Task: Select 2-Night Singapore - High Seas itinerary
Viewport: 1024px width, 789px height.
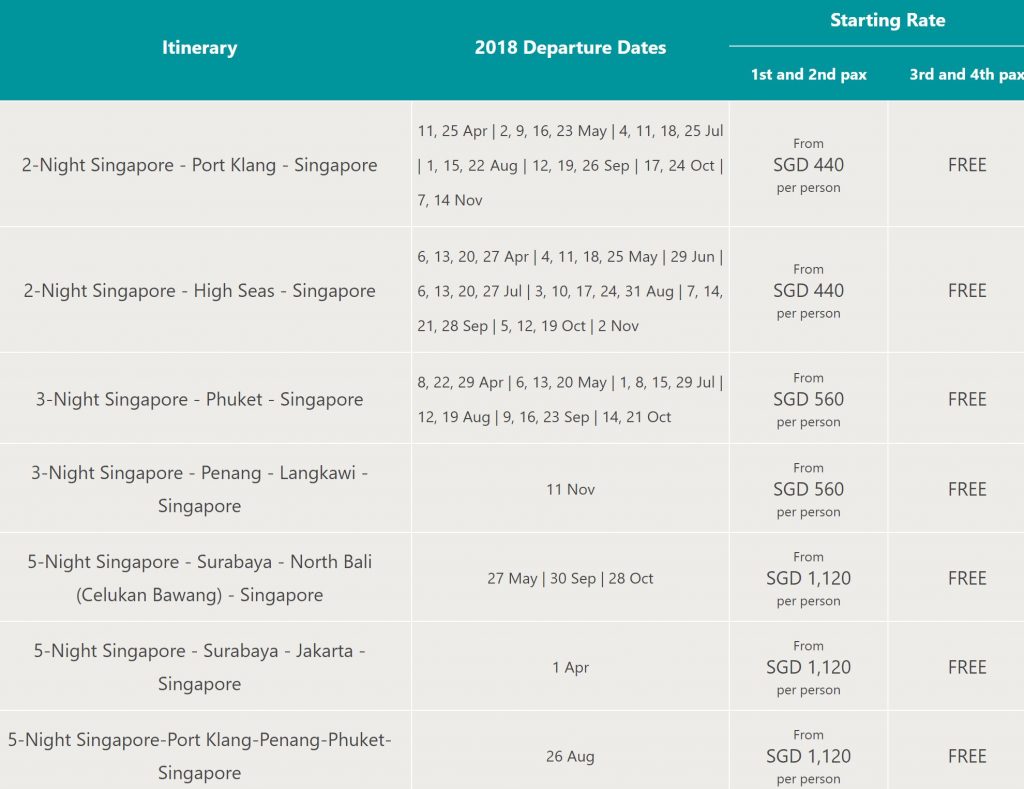Action: [200, 291]
